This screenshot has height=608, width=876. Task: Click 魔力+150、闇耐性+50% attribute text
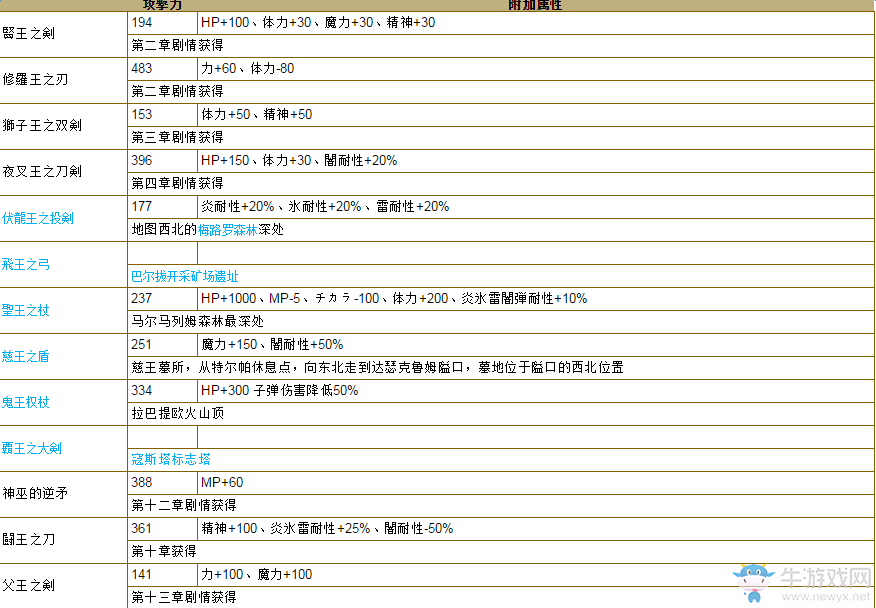tap(272, 344)
